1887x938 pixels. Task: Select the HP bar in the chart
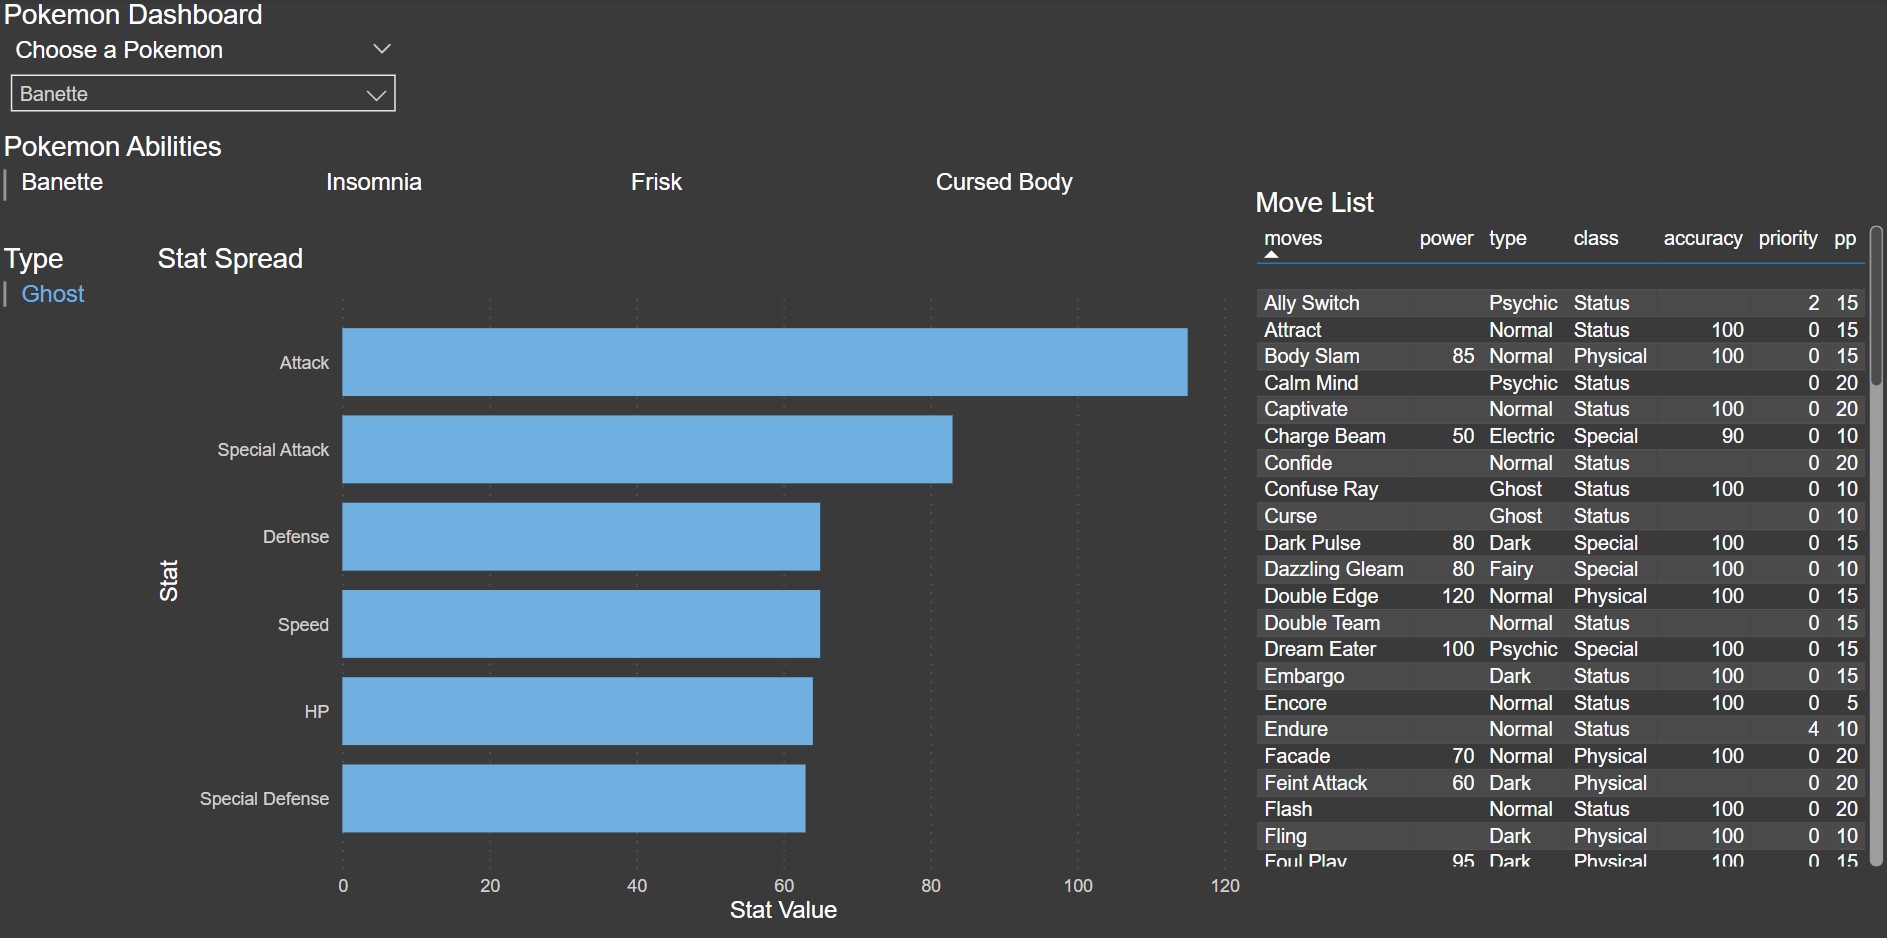pyautogui.click(x=577, y=711)
